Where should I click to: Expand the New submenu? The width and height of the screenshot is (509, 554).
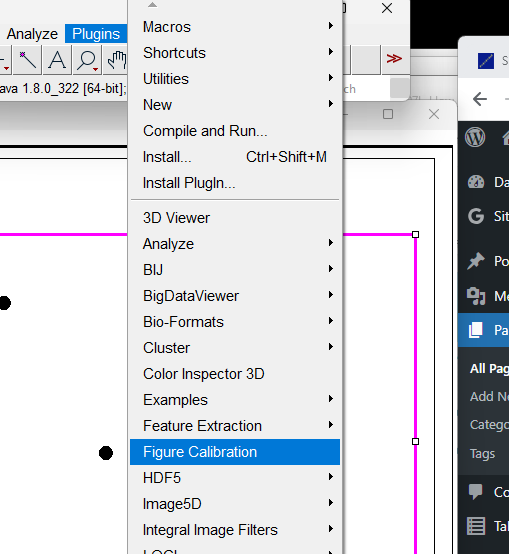[x=235, y=105]
